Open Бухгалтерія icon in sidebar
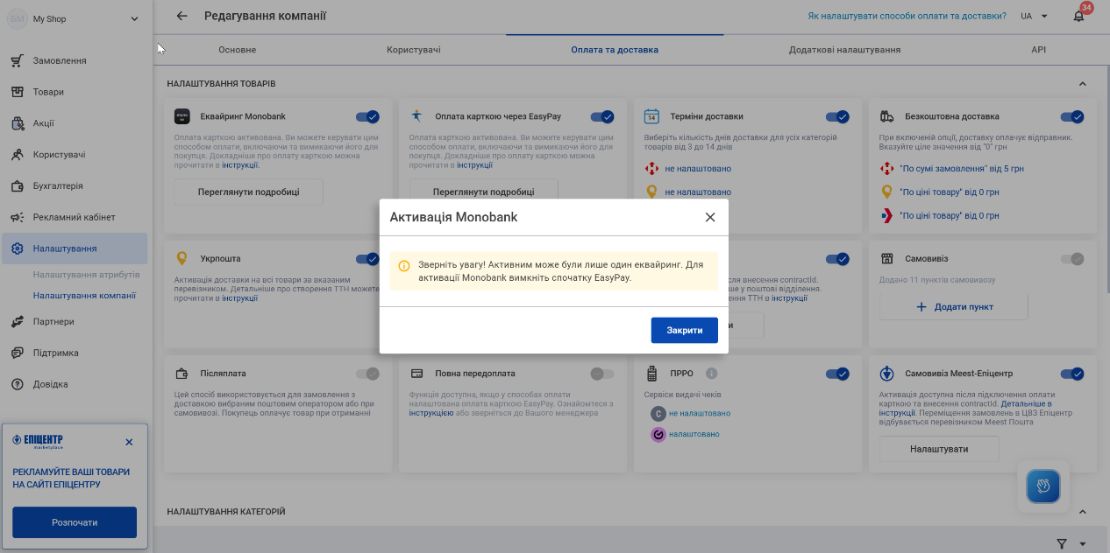Viewport: 1110px width, 553px height. click(x=18, y=186)
